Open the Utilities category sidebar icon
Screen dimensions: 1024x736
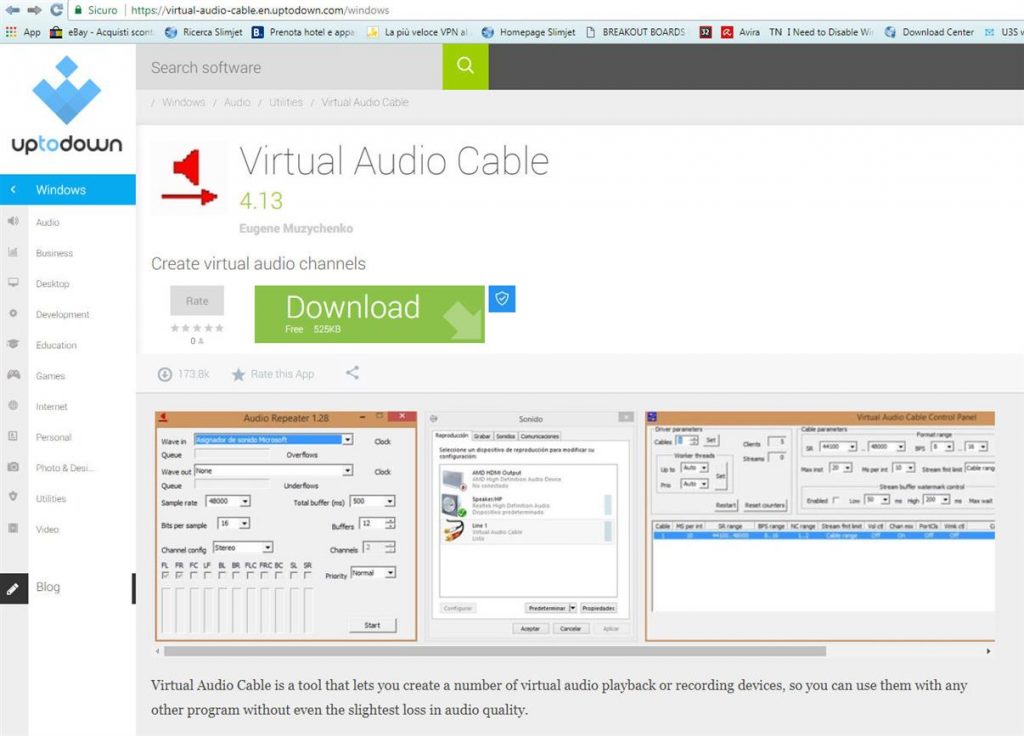pyautogui.click(x=13, y=496)
